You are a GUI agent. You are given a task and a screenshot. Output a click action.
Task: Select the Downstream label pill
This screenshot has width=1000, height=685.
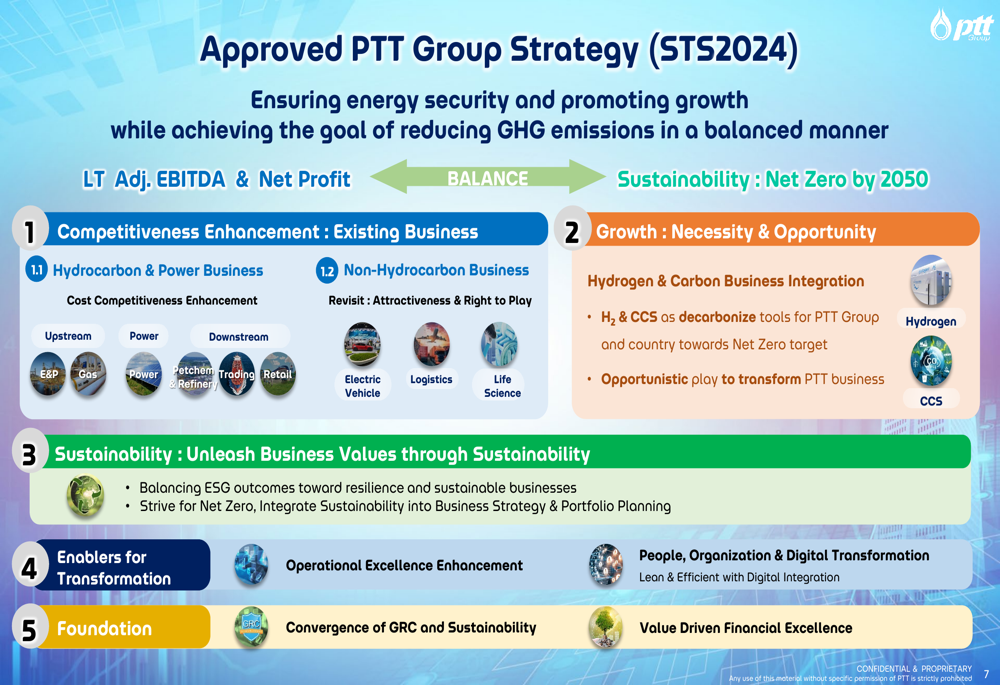[x=239, y=337]
